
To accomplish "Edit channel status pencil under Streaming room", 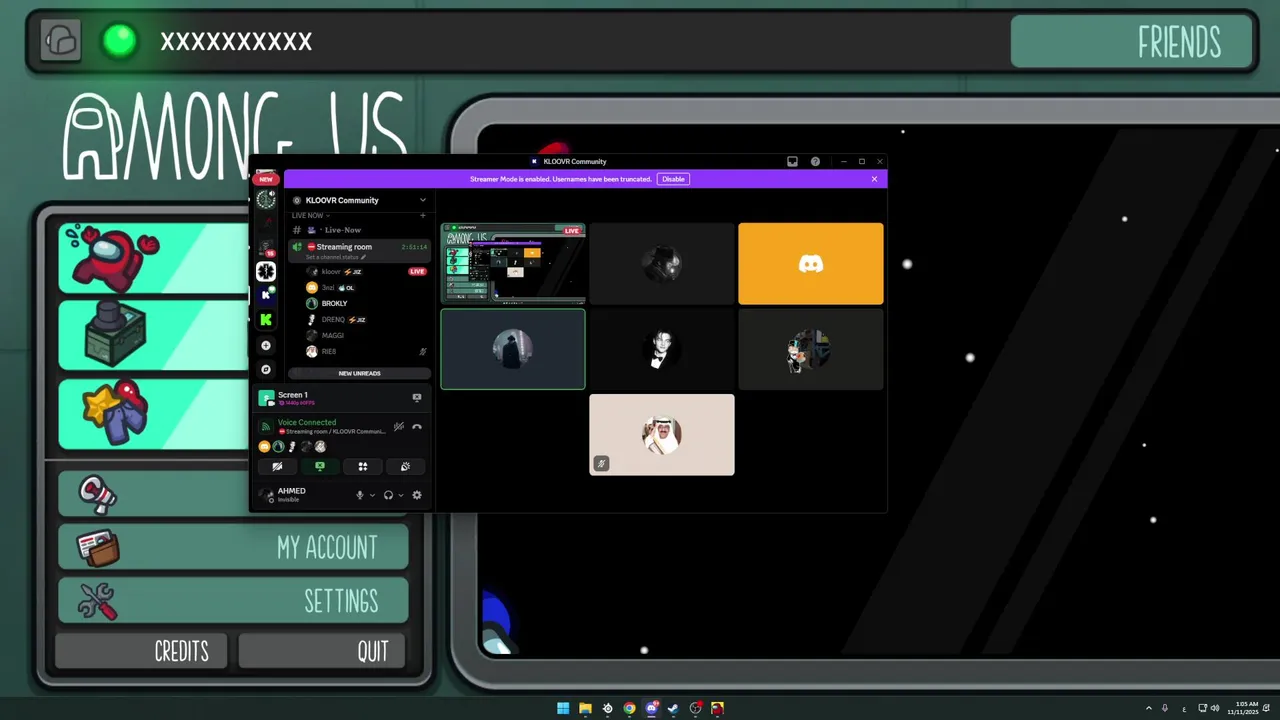I will click(364, 258).
